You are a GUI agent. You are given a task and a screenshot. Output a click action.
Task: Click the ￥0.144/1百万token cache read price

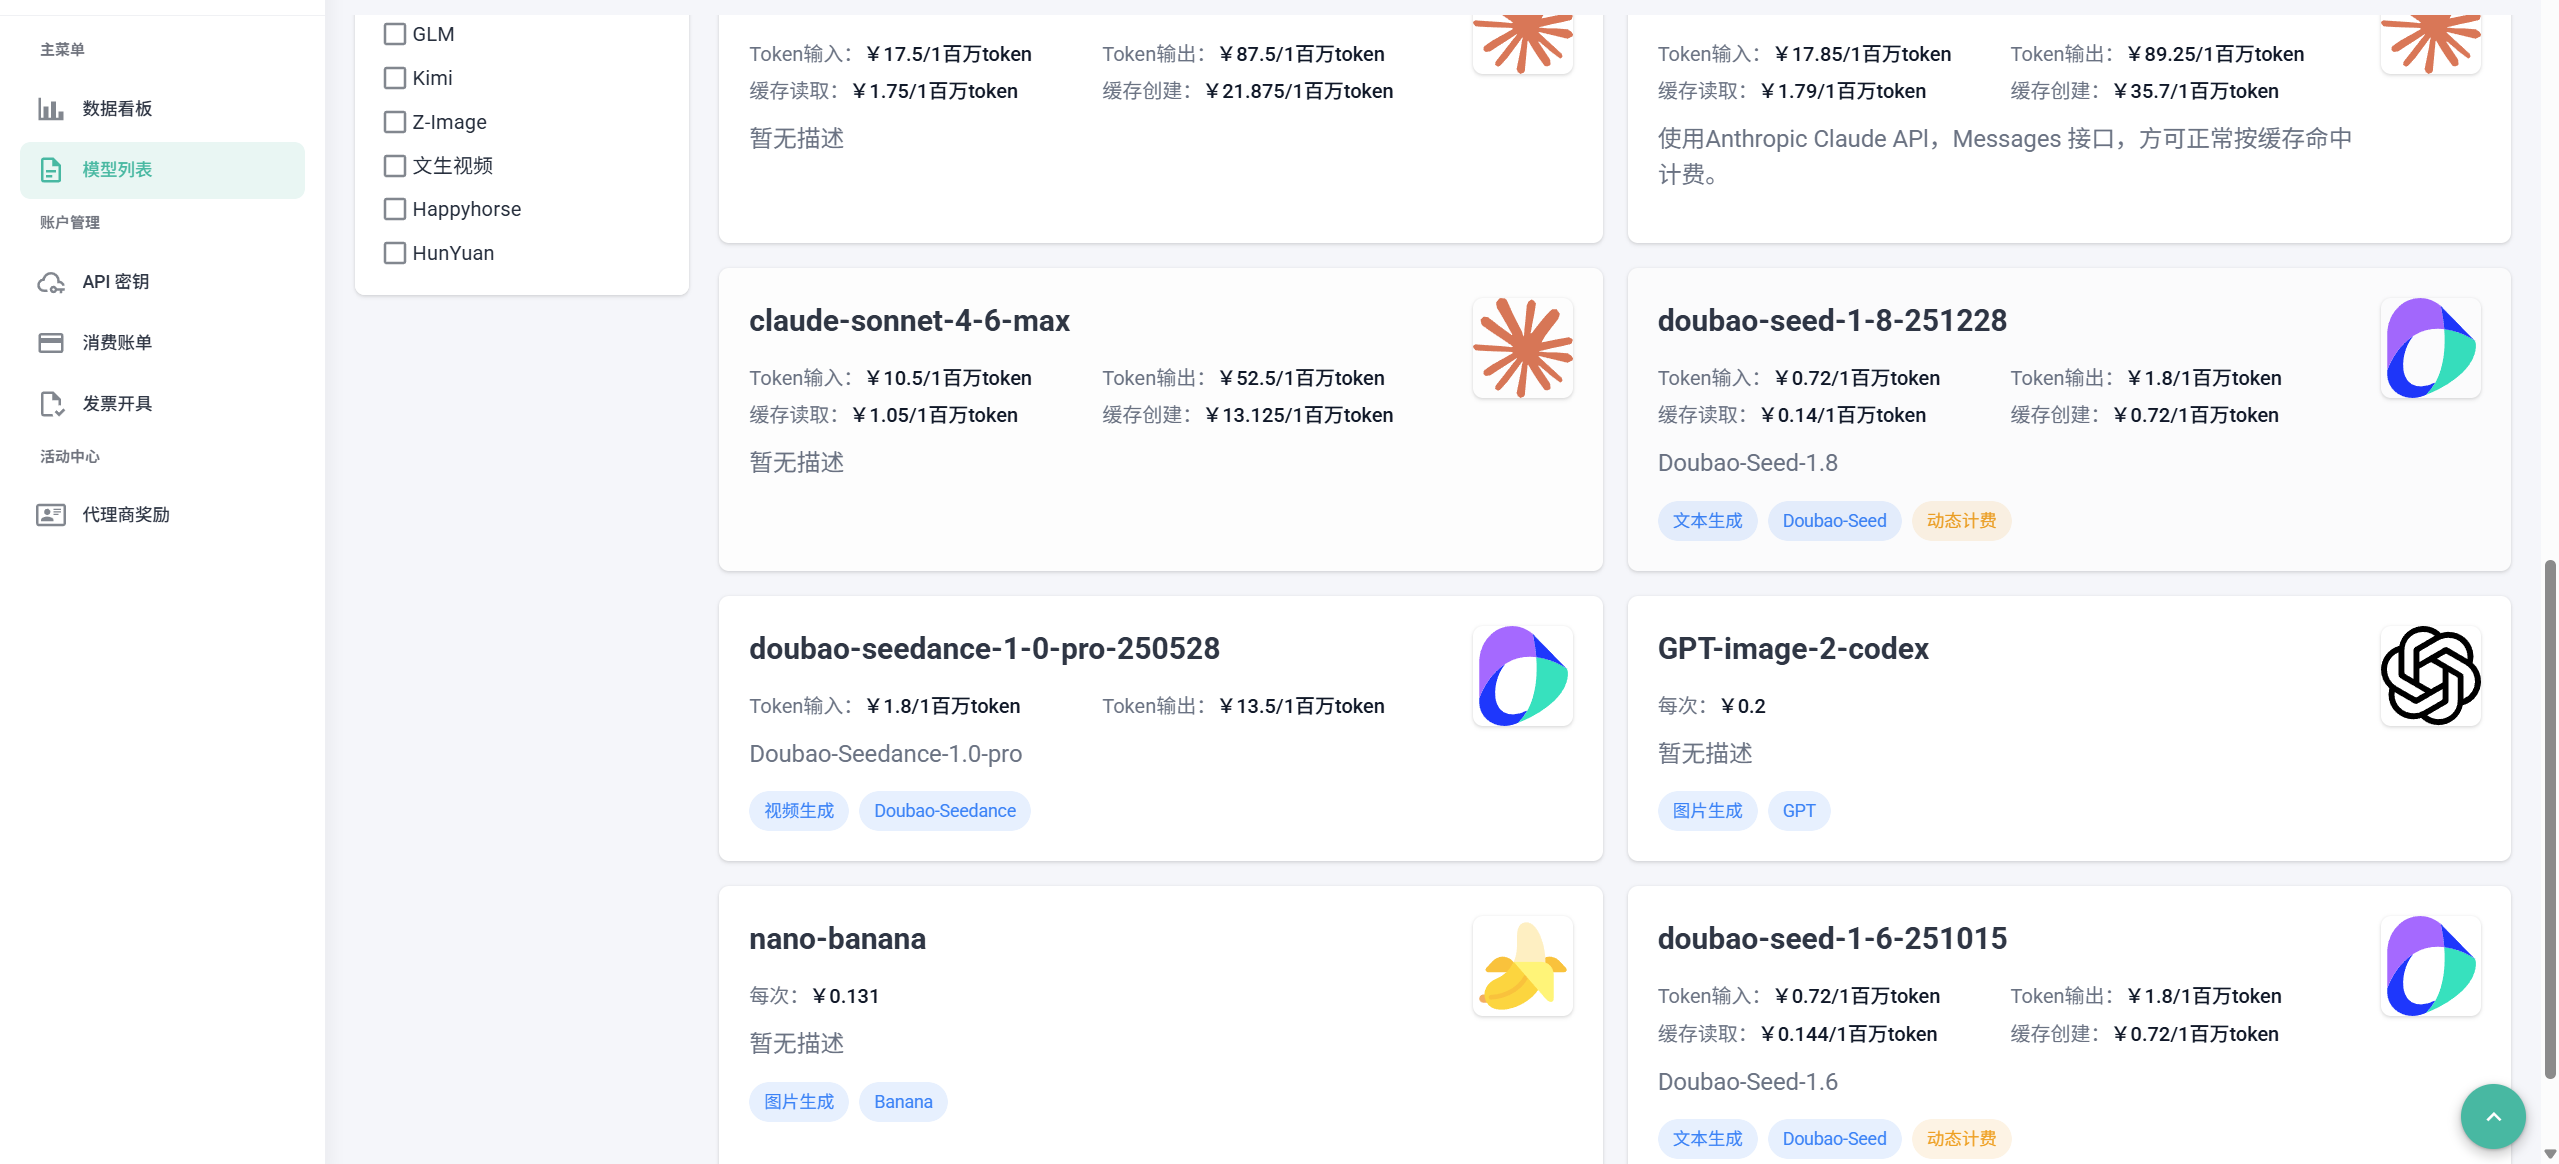(x=1848, y=1034)
